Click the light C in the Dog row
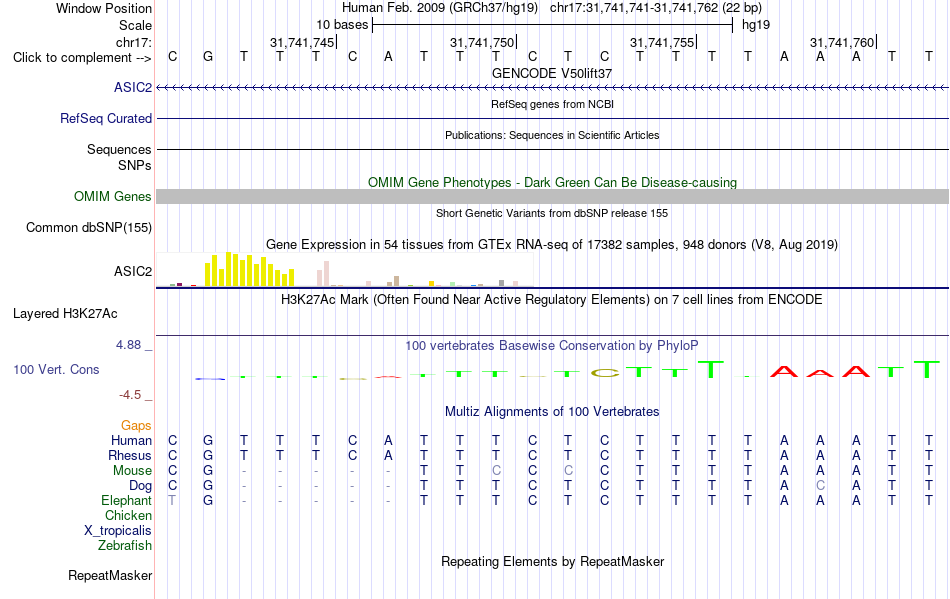 point(820,486)
